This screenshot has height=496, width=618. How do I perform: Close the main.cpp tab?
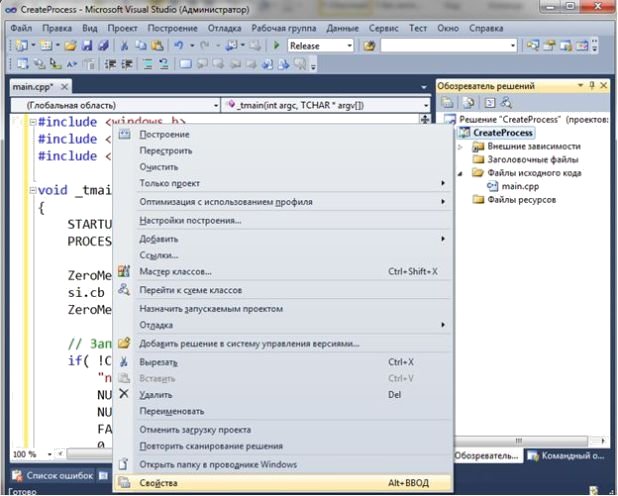pyautogui.click(x=64, y=87)
